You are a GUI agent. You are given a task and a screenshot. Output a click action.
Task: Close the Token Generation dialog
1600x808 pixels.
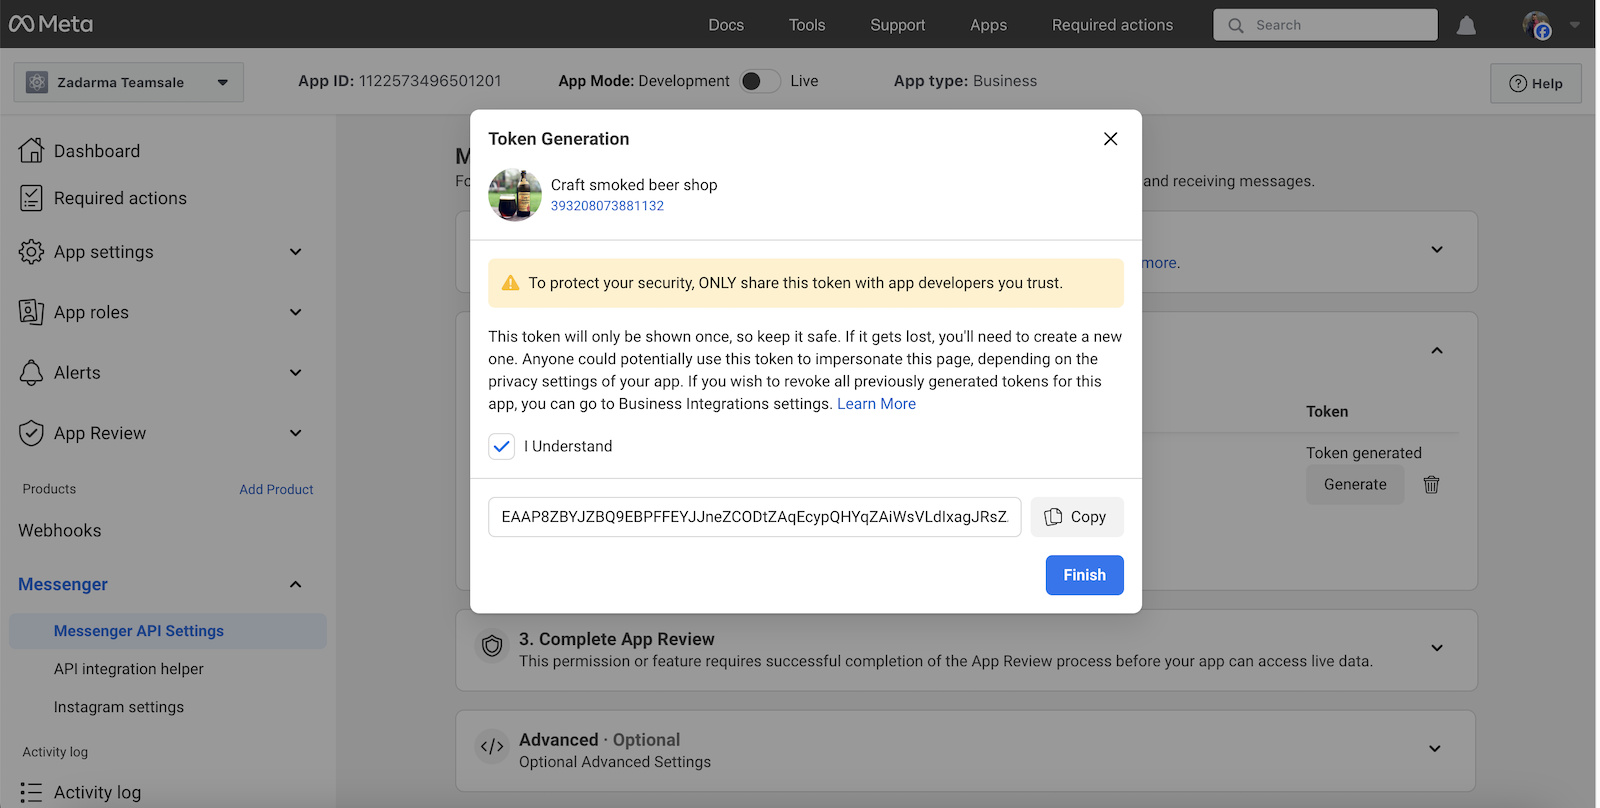coord(1110,139)
